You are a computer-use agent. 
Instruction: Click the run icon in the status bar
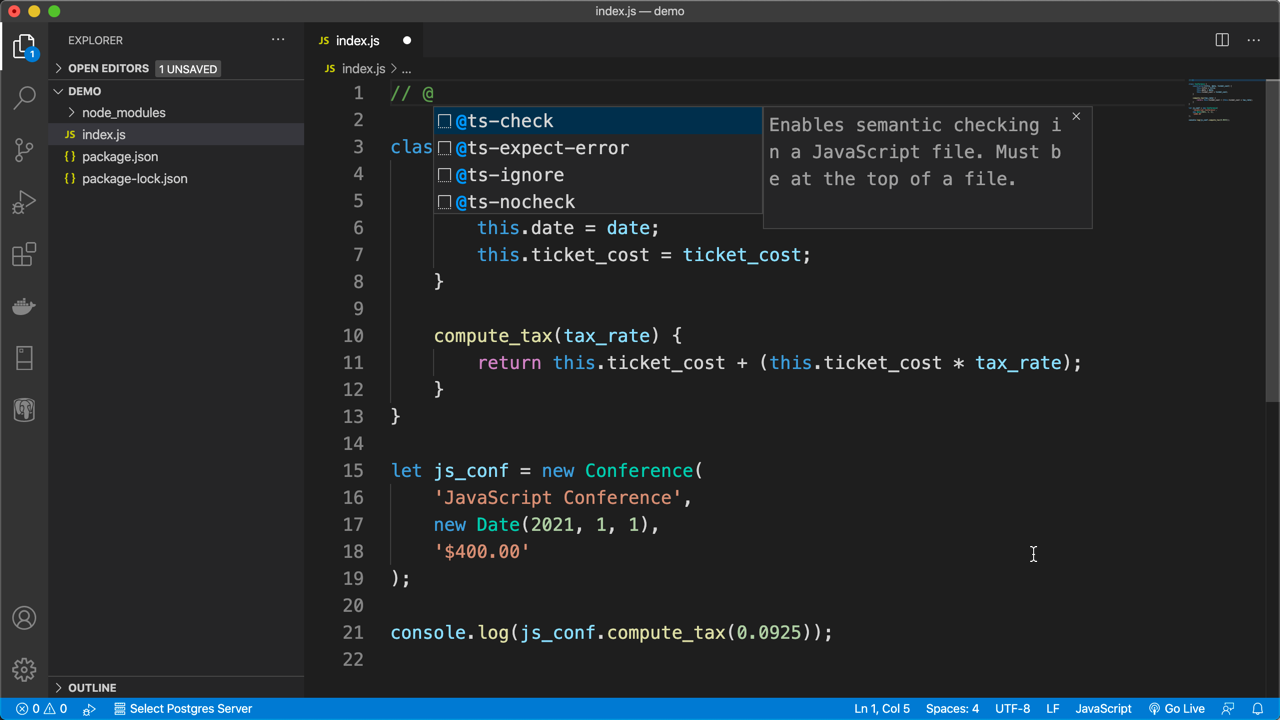pyautogui.click(x=89, y=709)
